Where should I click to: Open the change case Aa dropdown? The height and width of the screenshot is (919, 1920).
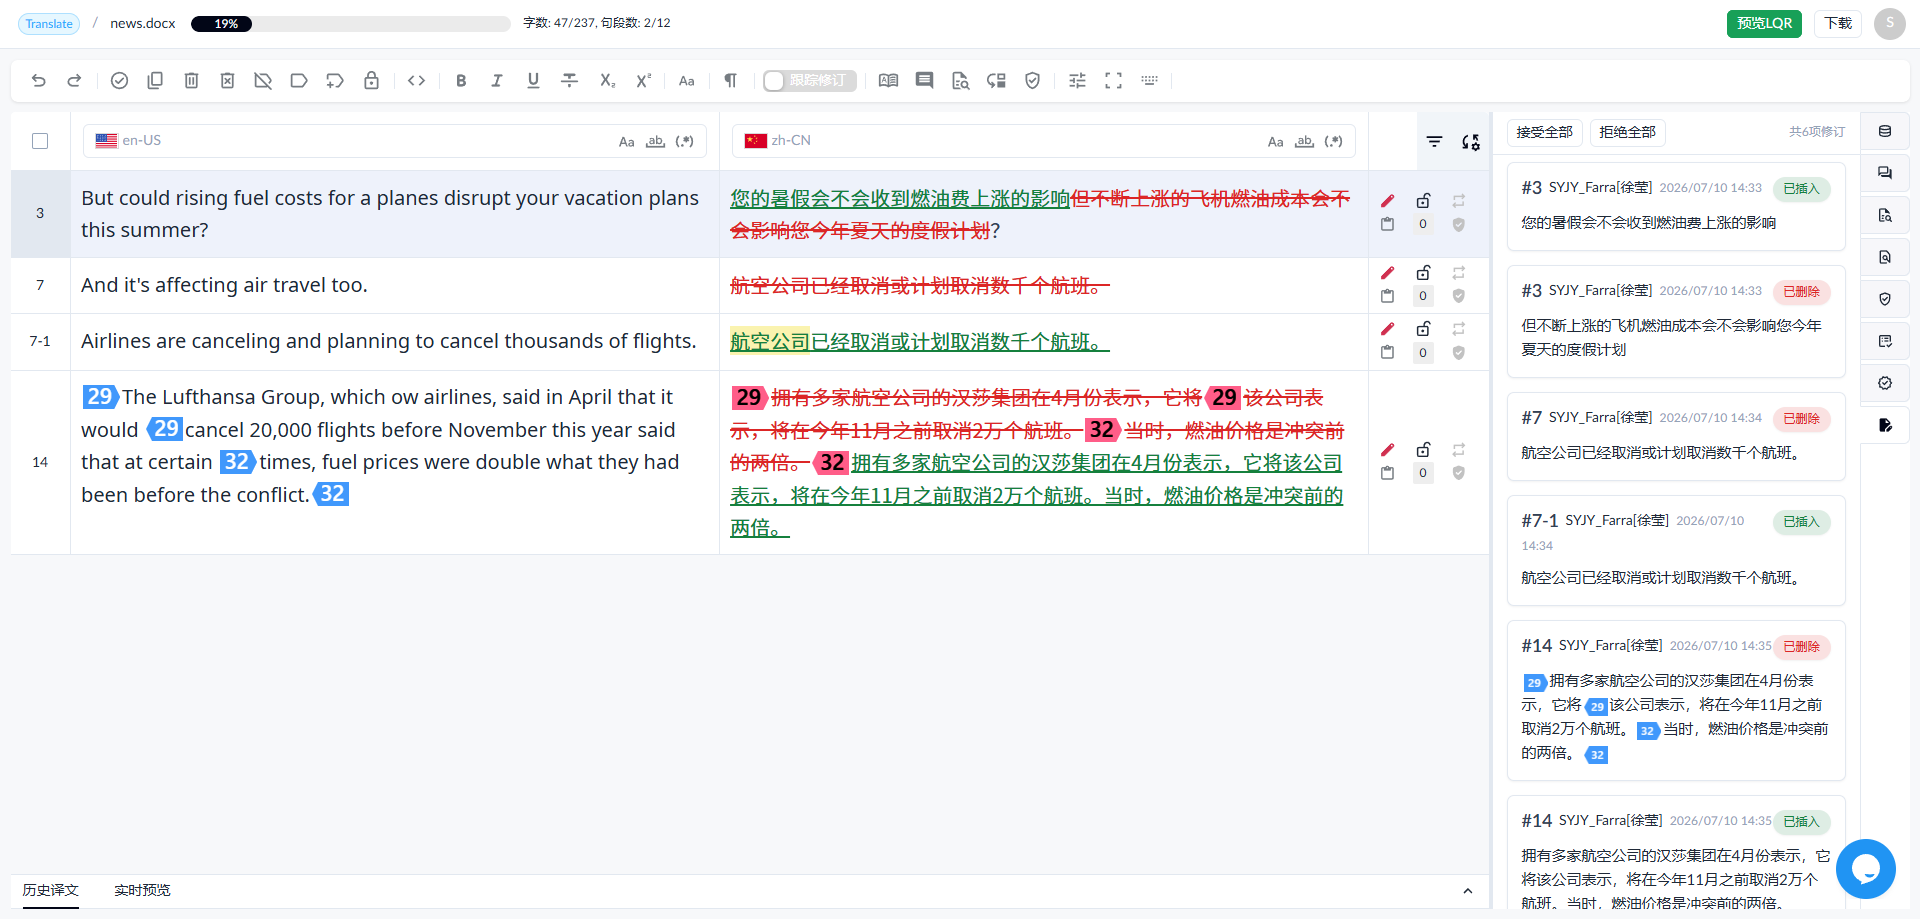coord(687,81)
